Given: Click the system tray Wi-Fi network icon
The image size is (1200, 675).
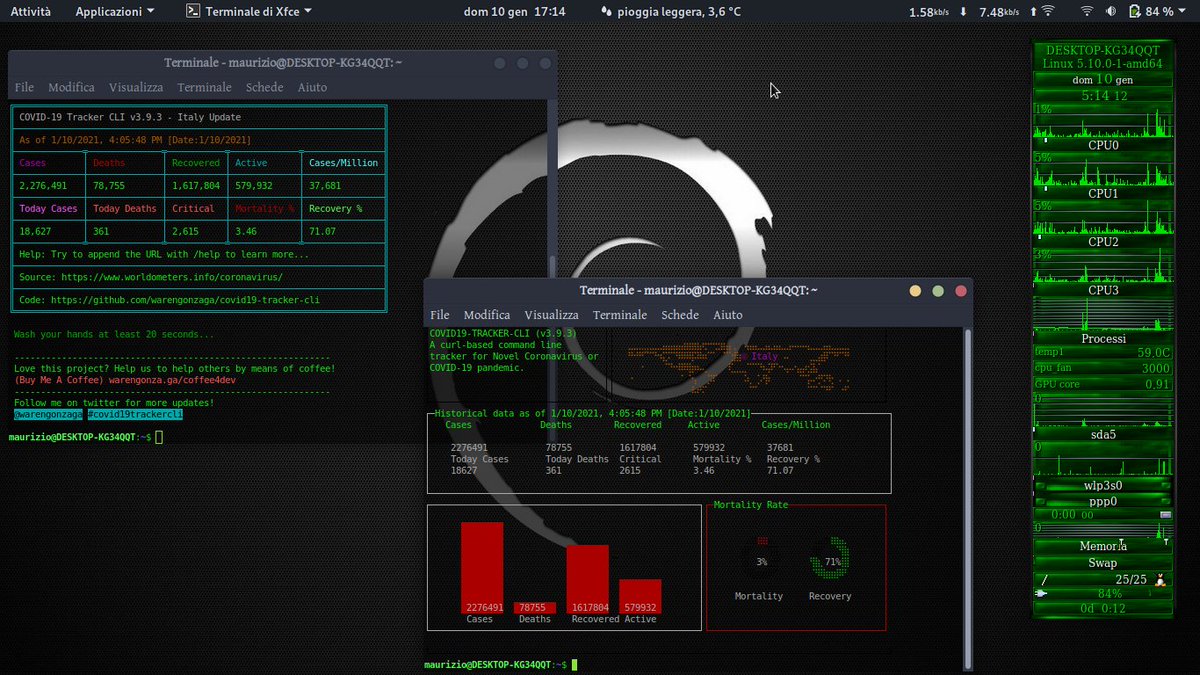Looking at the screenshot, I should [x=1087, y=12].
